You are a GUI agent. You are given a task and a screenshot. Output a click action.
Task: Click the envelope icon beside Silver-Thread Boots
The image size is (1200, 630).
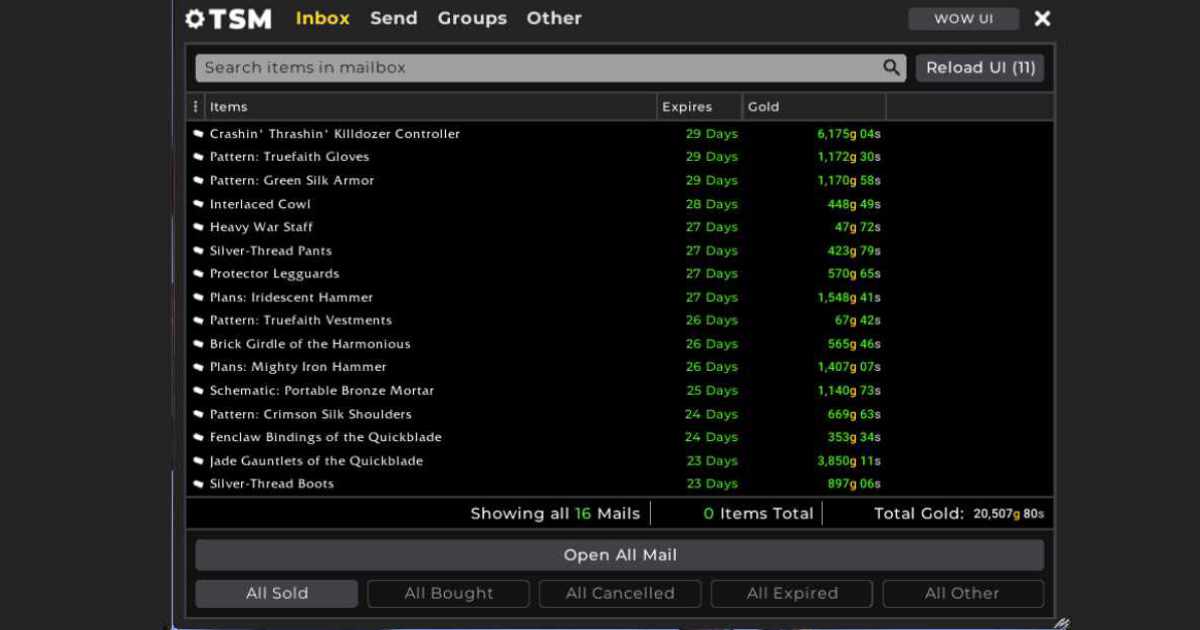199,483
